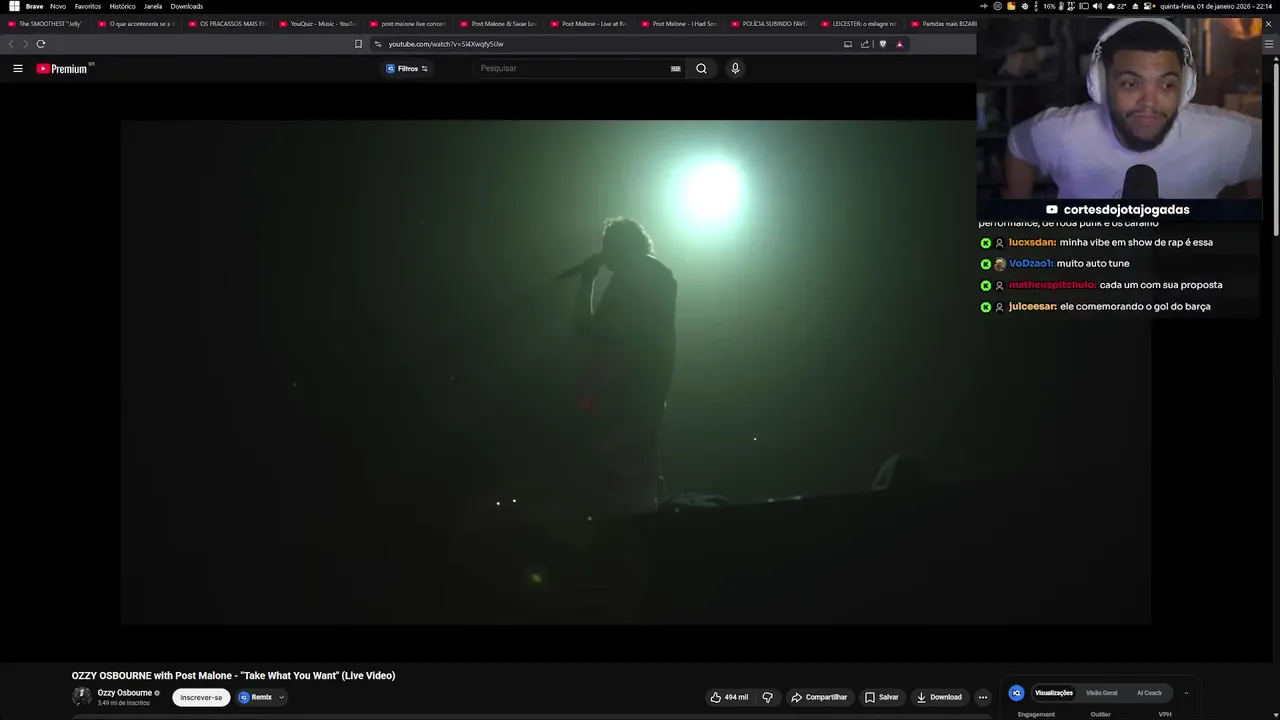The height and width of the screenshot is (720, 1280).
Task: Switch to 'LEICESTER: o milagre' tab
Action: [x=859, y=23]
